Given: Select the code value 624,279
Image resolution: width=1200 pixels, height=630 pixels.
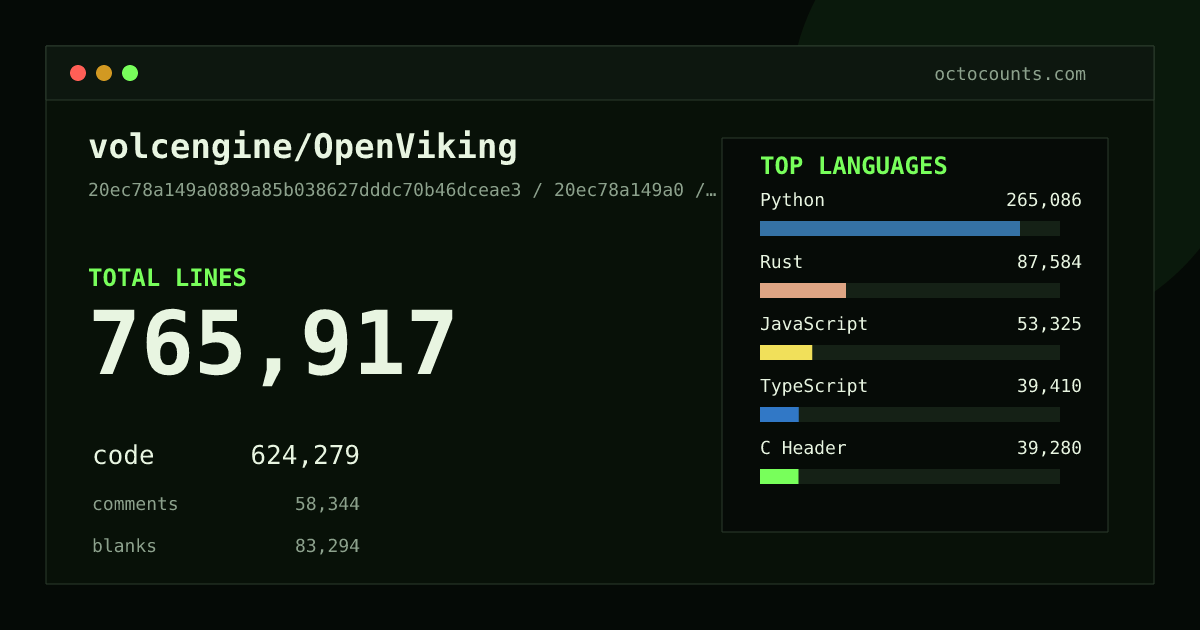Looking at the screenshot, I should (x=305, y=456).
